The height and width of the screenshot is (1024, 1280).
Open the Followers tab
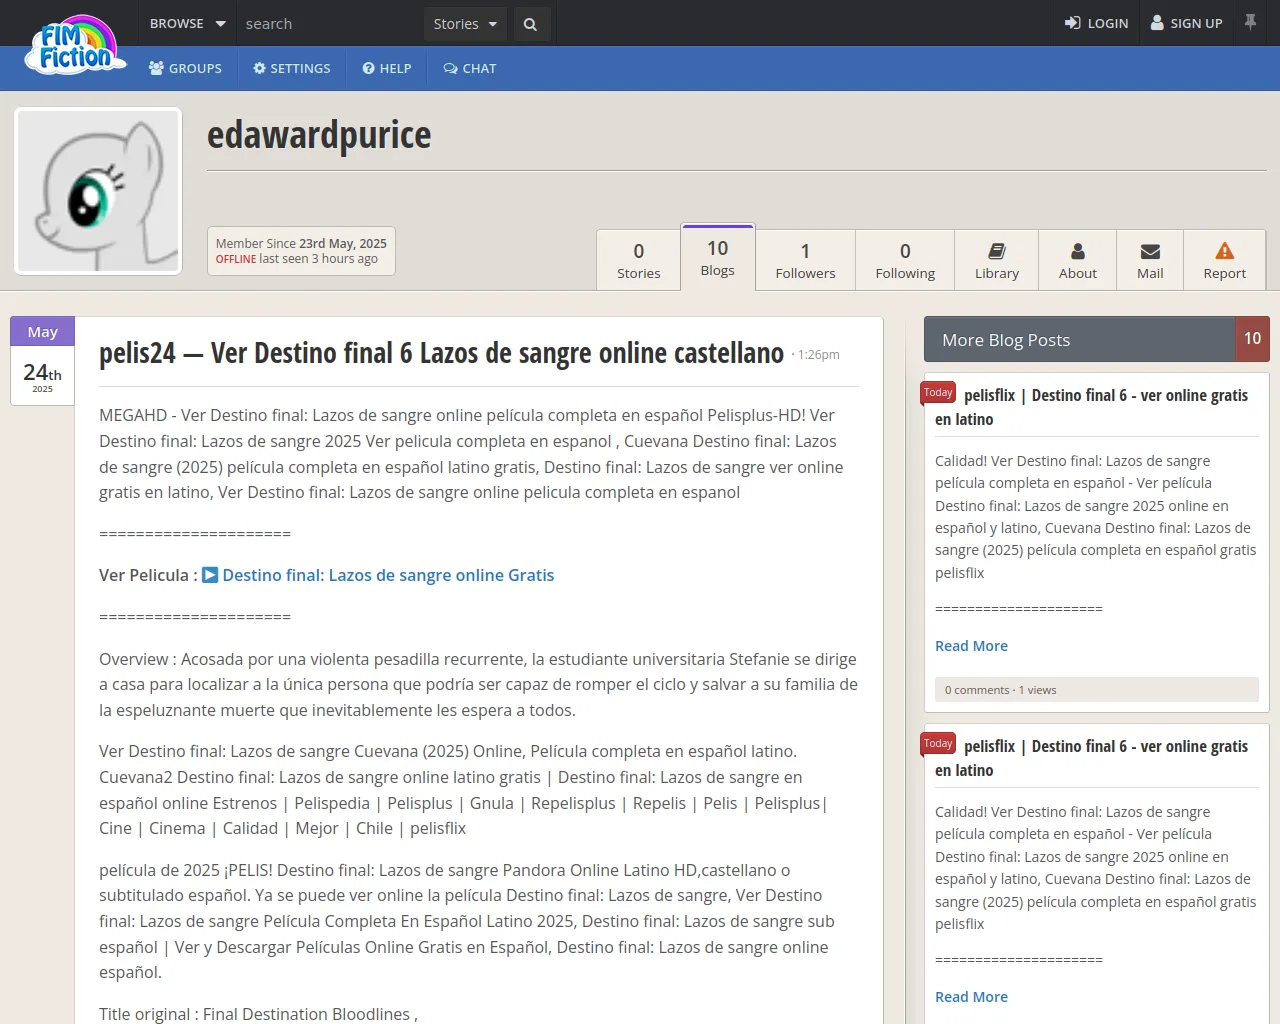805,260
